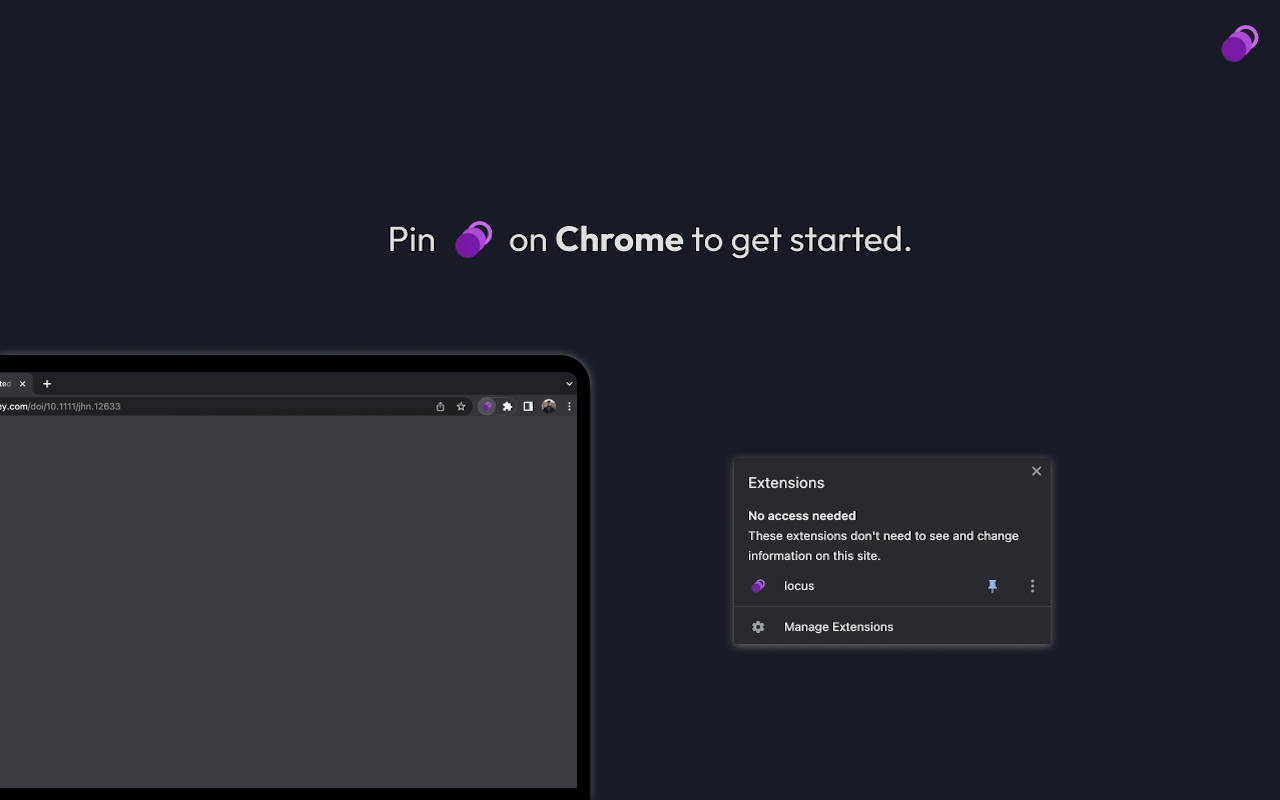Open a new tab with the plus button
This screenshot has width=1280, height=800.
point(47,384)
